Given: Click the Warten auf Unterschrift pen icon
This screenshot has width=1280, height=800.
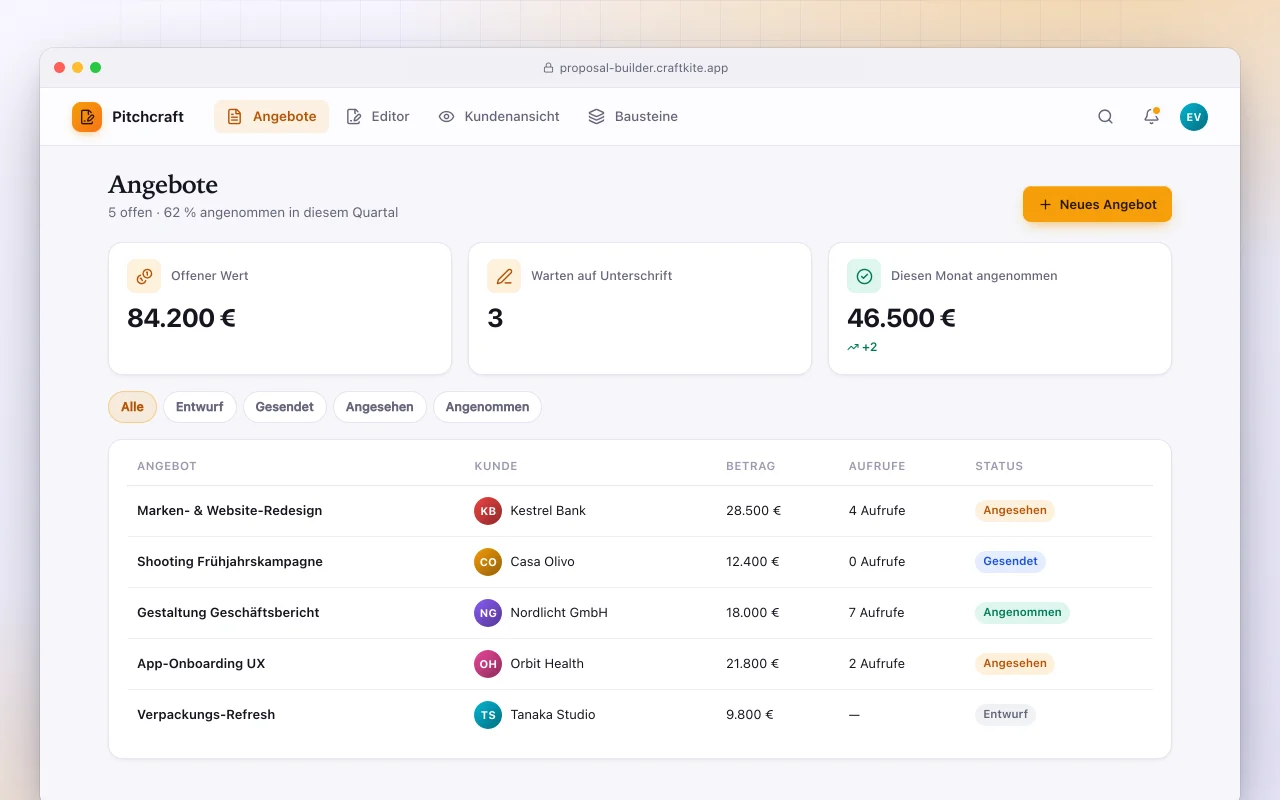Looking at the screenshot, I should 504,276.
